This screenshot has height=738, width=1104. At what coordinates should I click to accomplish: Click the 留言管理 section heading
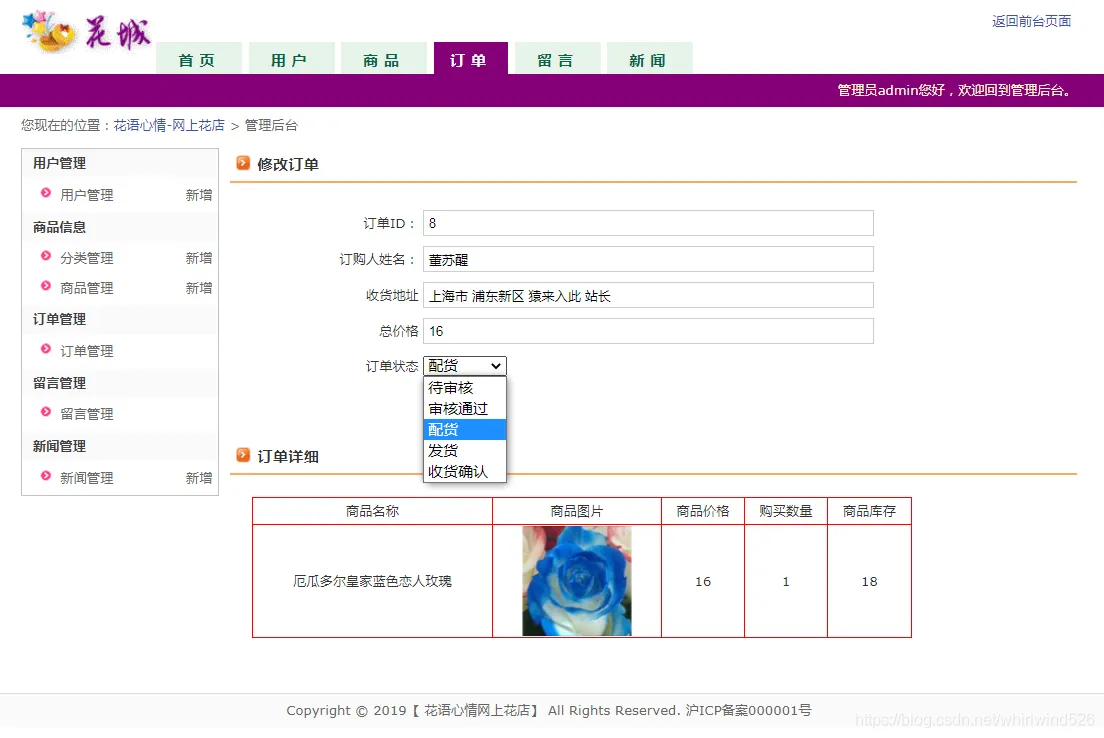[59, 383]
